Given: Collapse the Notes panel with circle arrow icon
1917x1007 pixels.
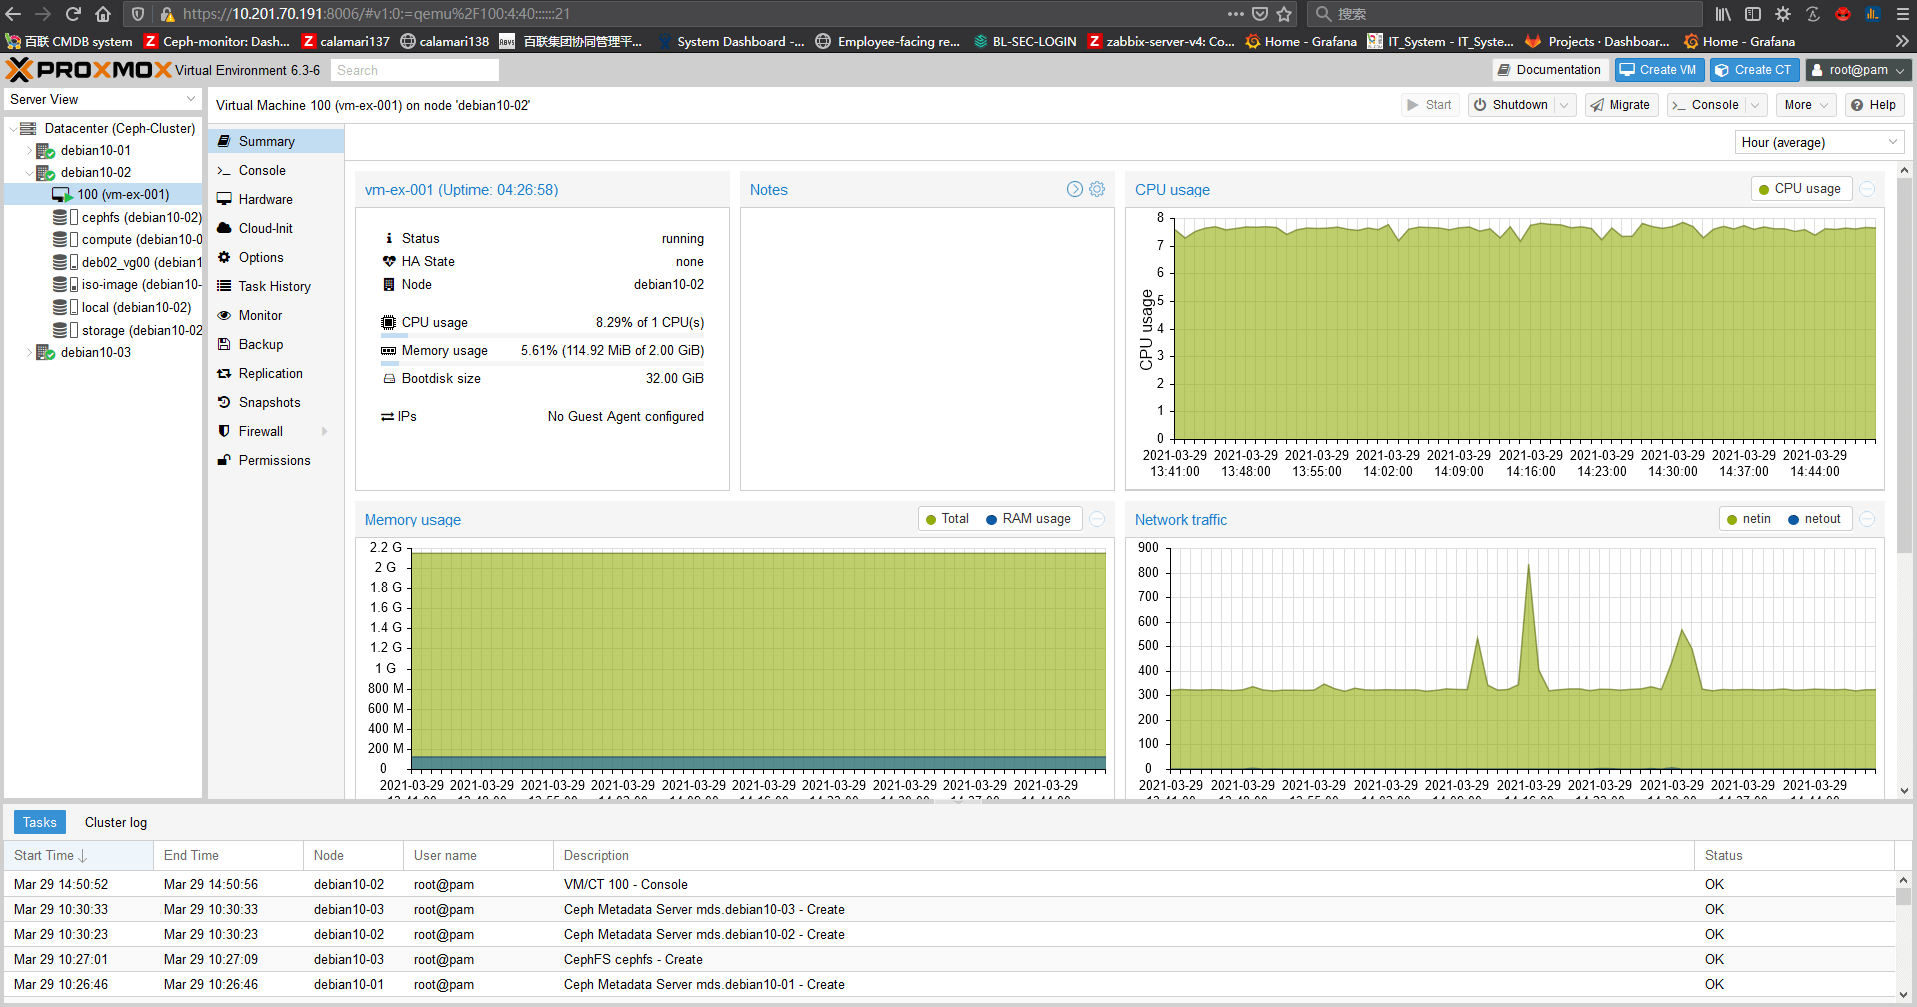Looking at the screenshot, I should coord(1075,189).
